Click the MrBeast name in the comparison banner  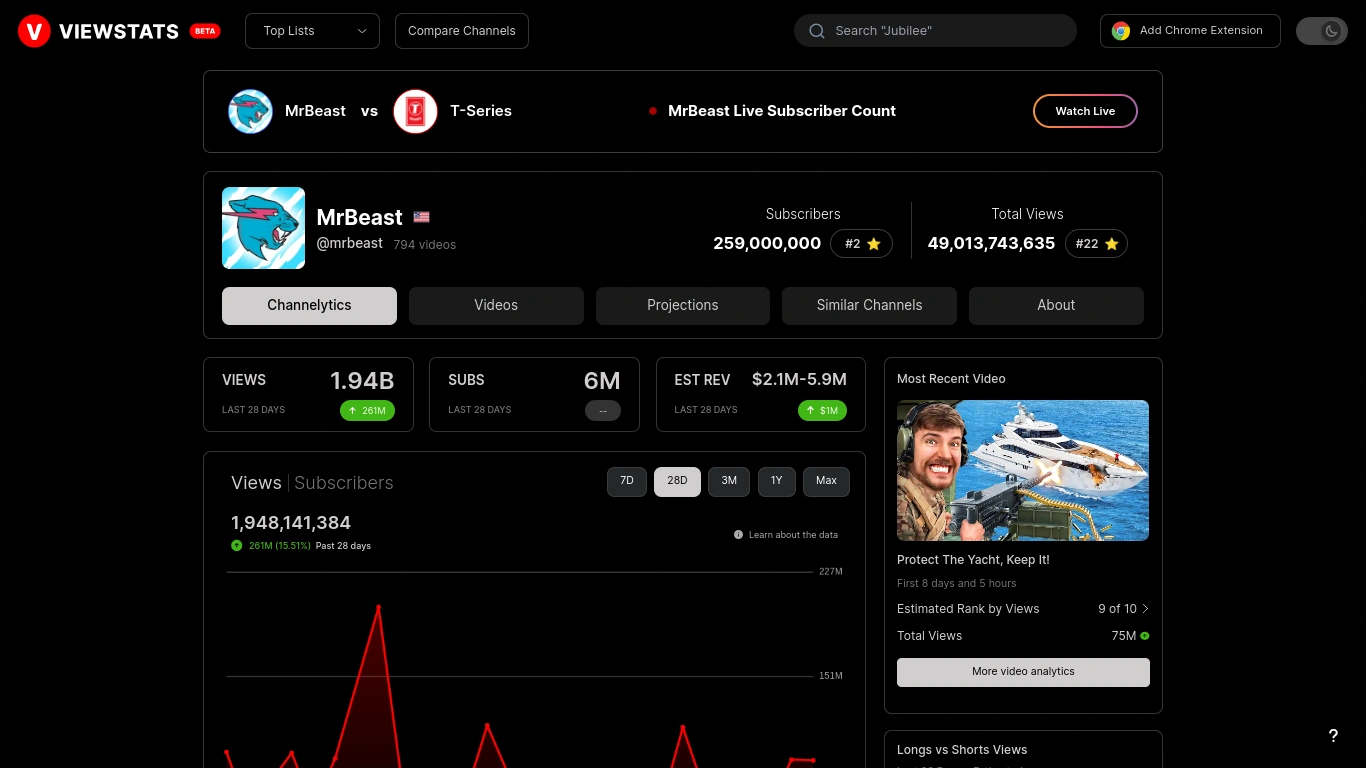[x=315, y=111]
